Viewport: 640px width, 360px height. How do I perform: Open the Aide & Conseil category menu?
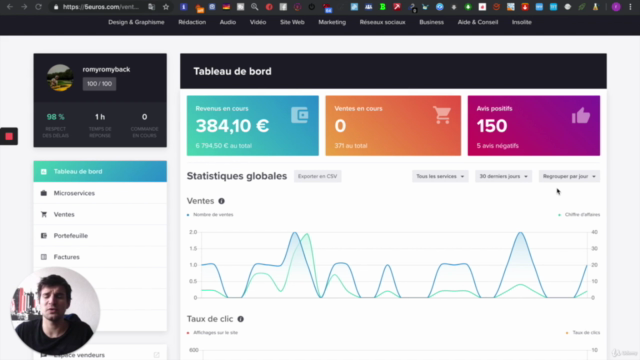[478, 22]
